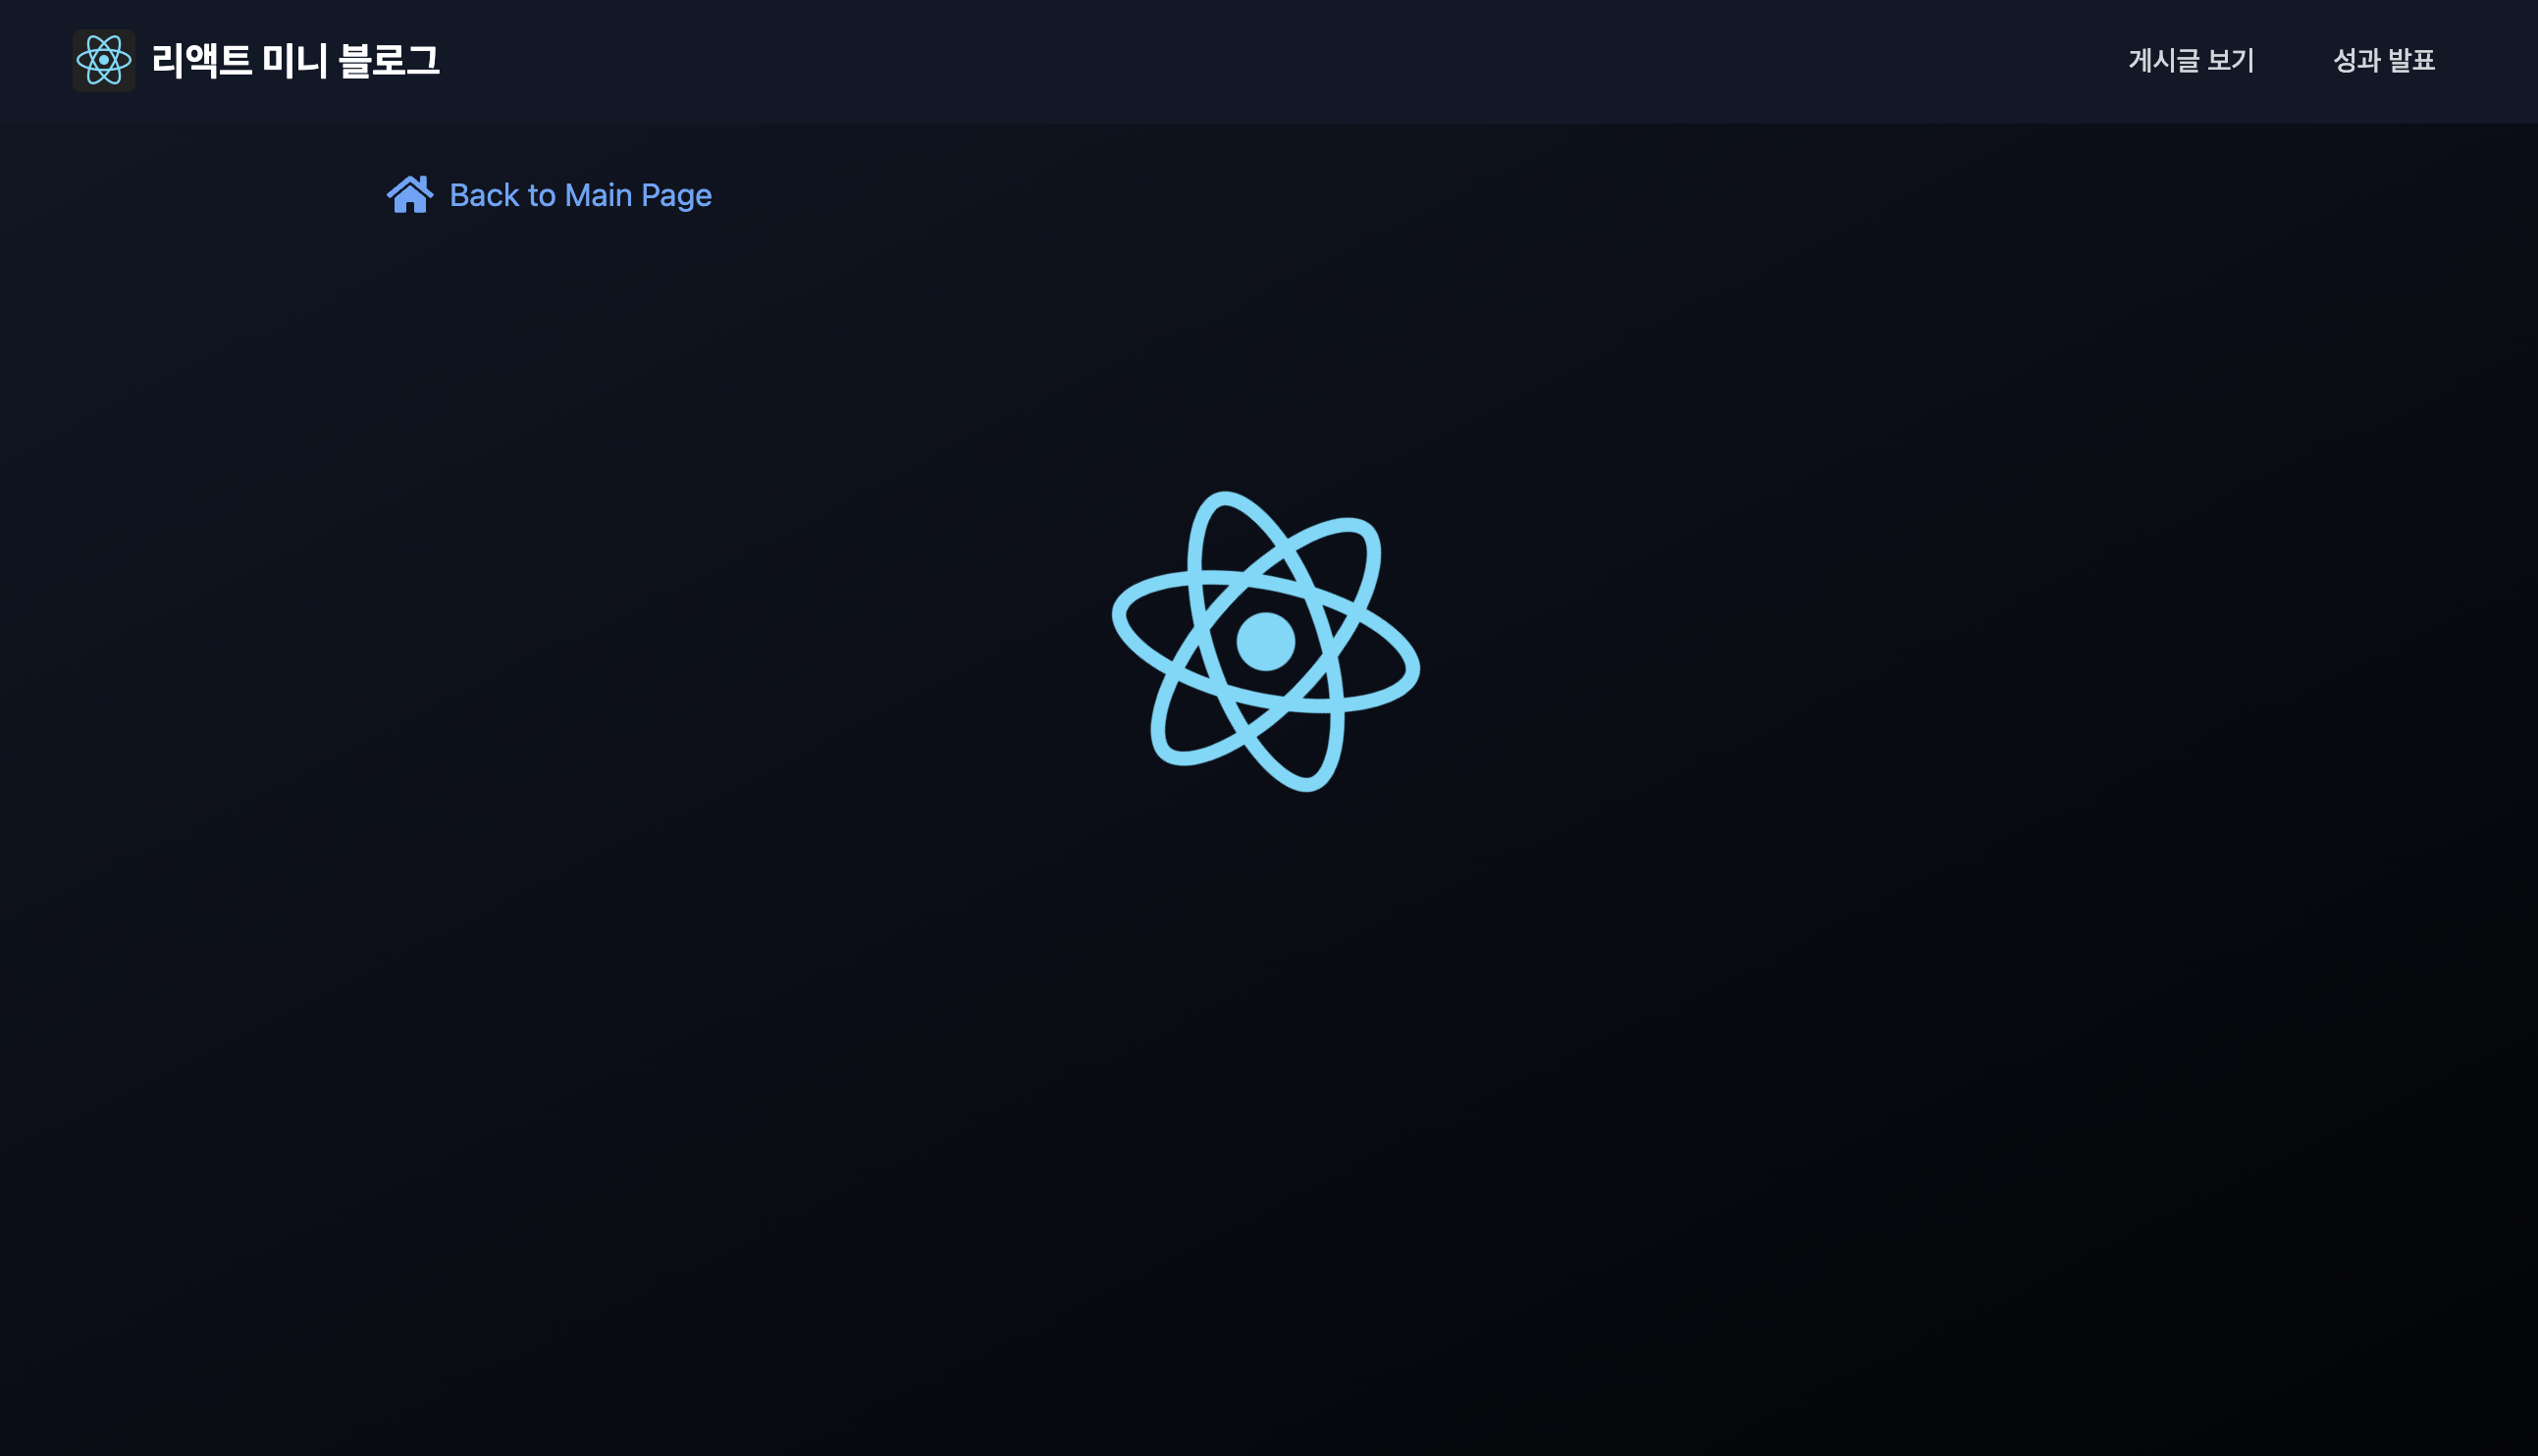Follow the Back to Main Page link
Screen dimensions: 2538x1456
580,195
